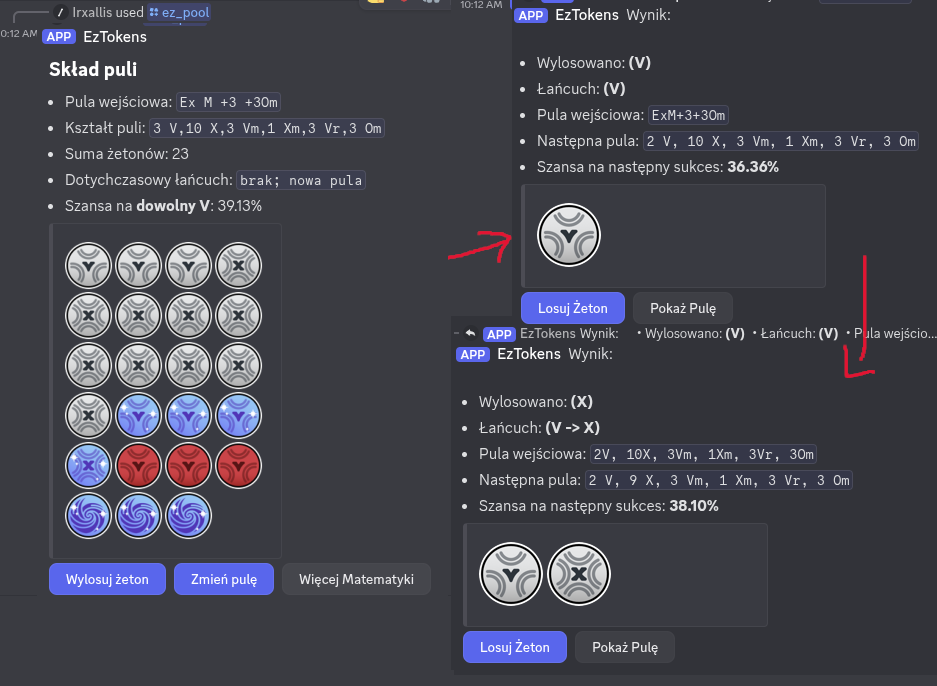937x686 pixels.
Task: Click the middle blue swirl token
Action: (x=138, y=516)
